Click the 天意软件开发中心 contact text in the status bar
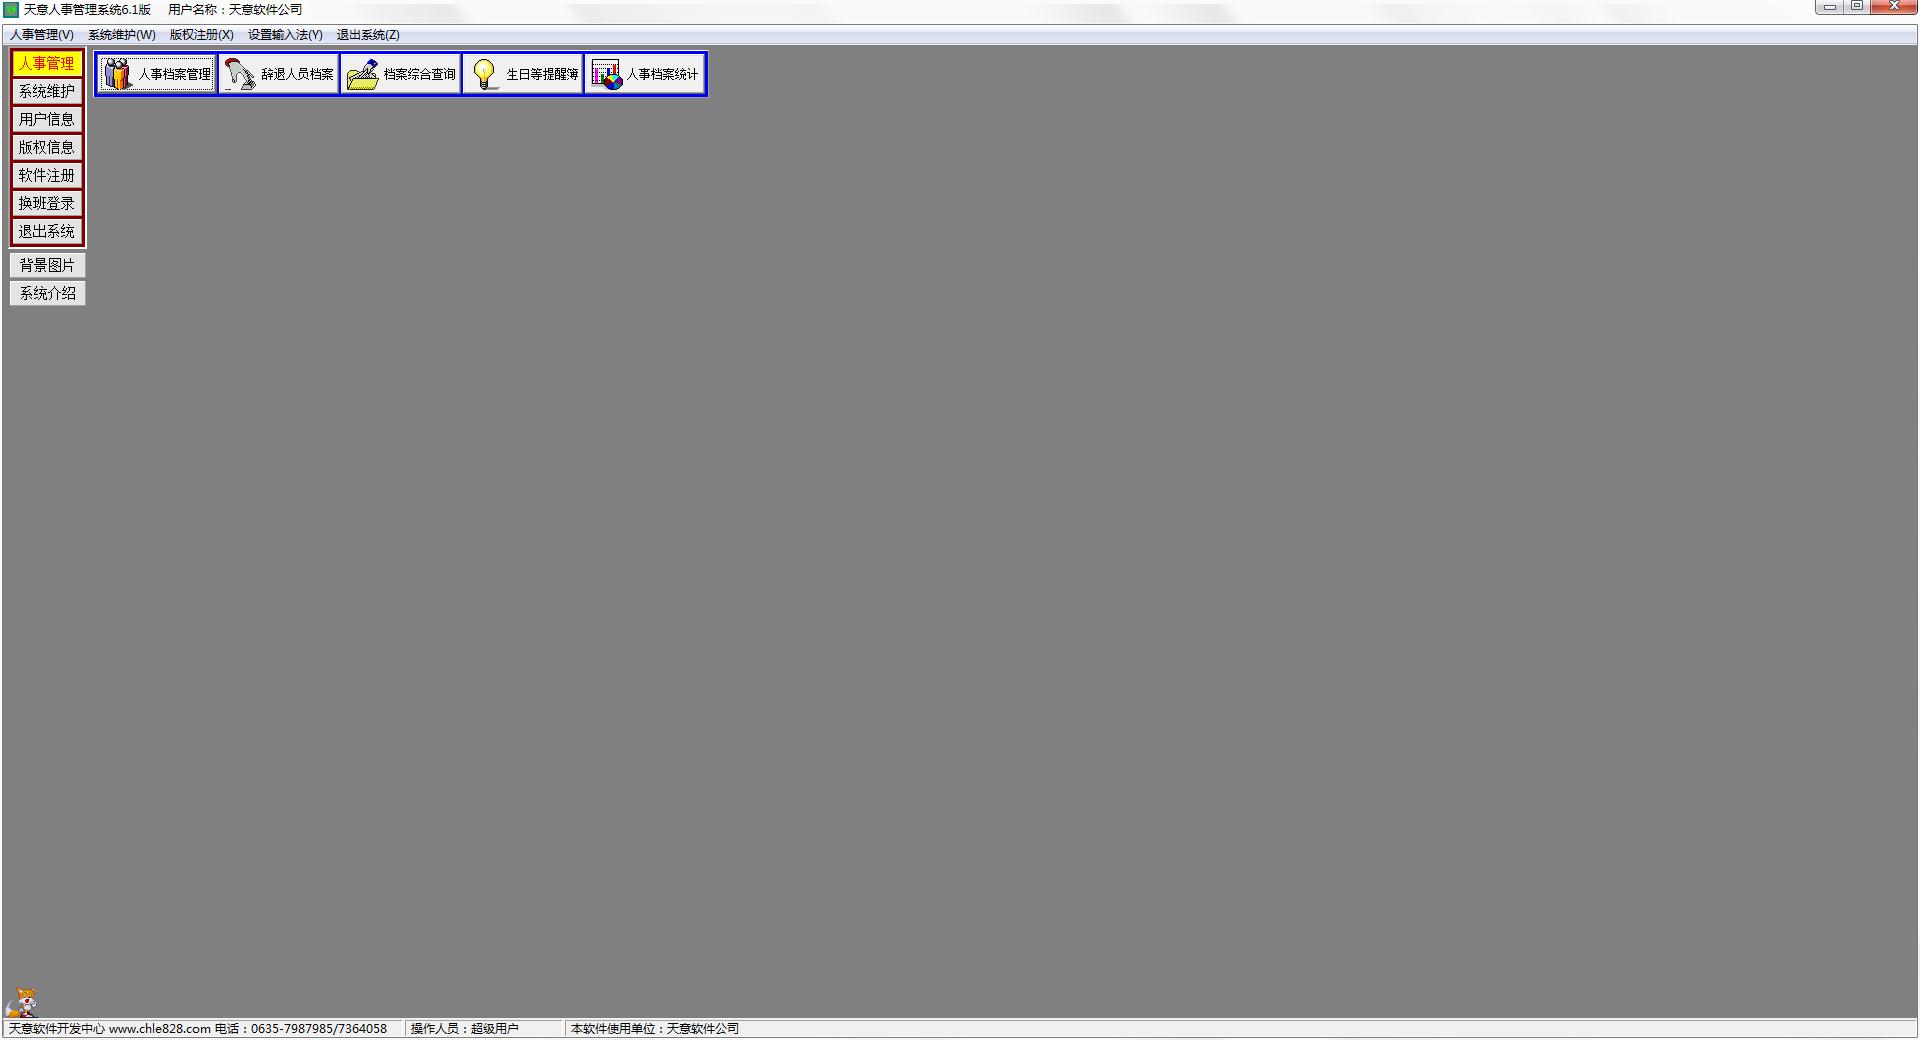The width and height of the screenshot is (1920, 1040). pos(198,1029)
